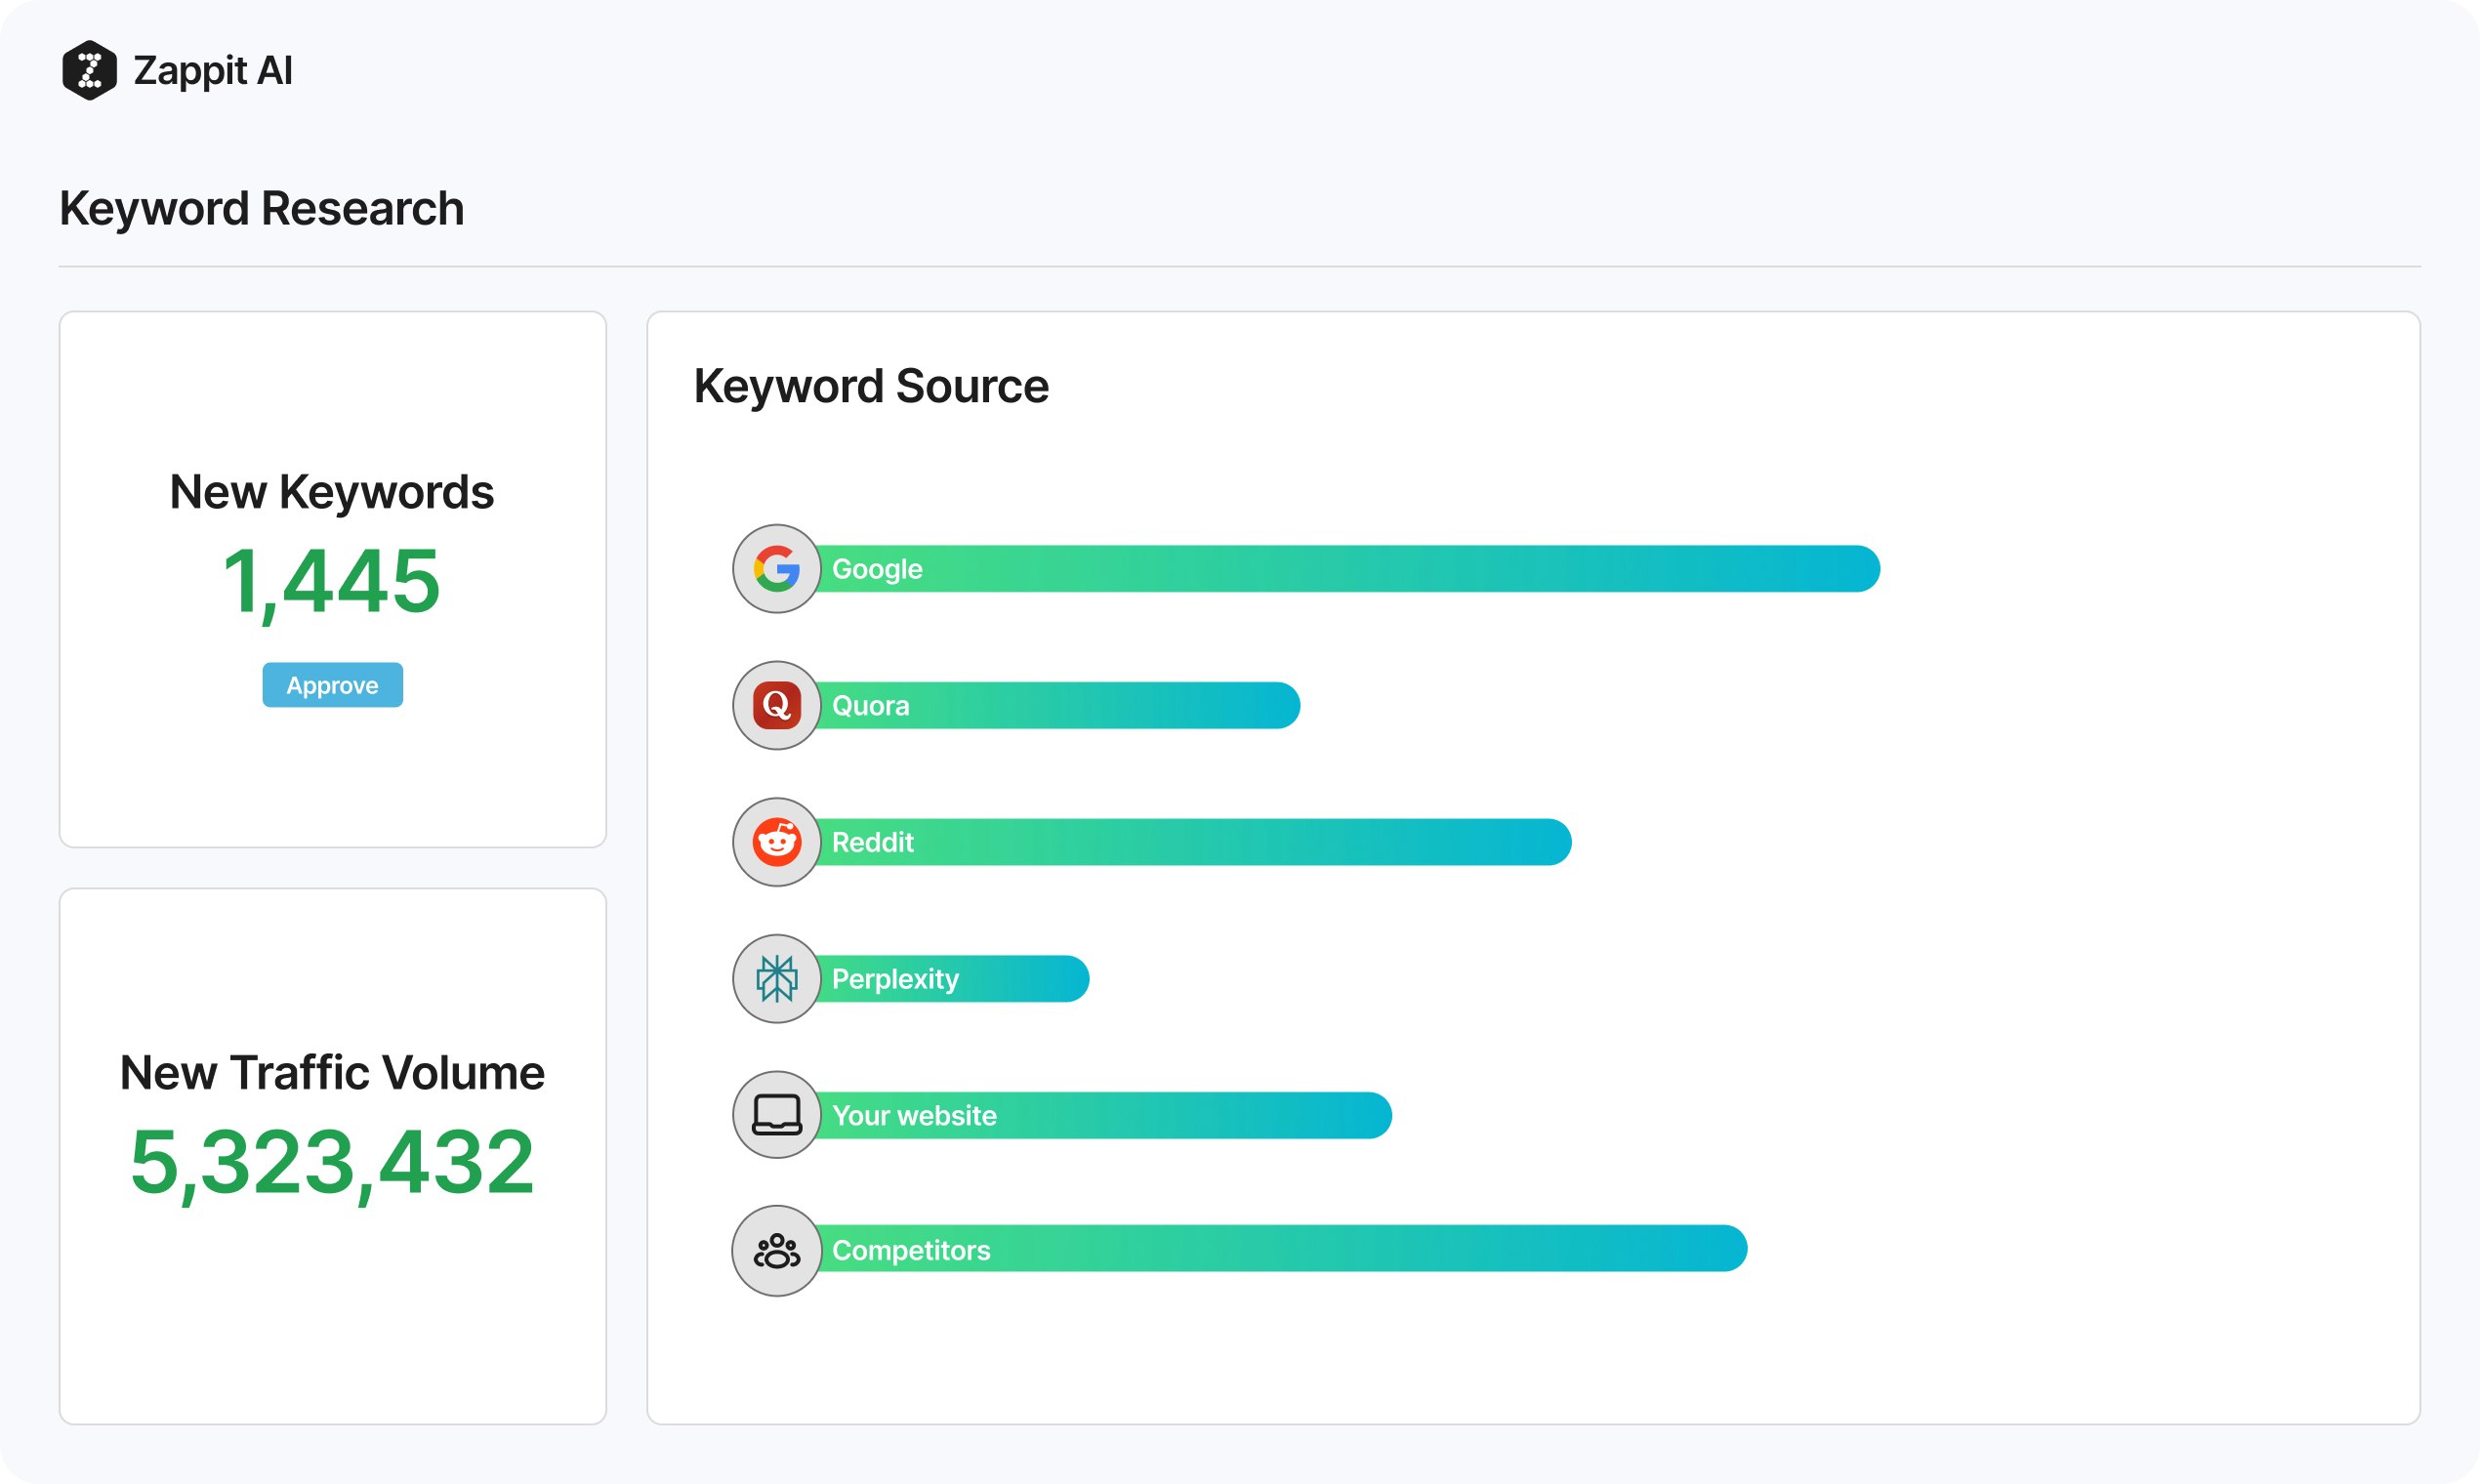
Task: Click the Zappit AI brand name text
Action: [x=213, y=71]
